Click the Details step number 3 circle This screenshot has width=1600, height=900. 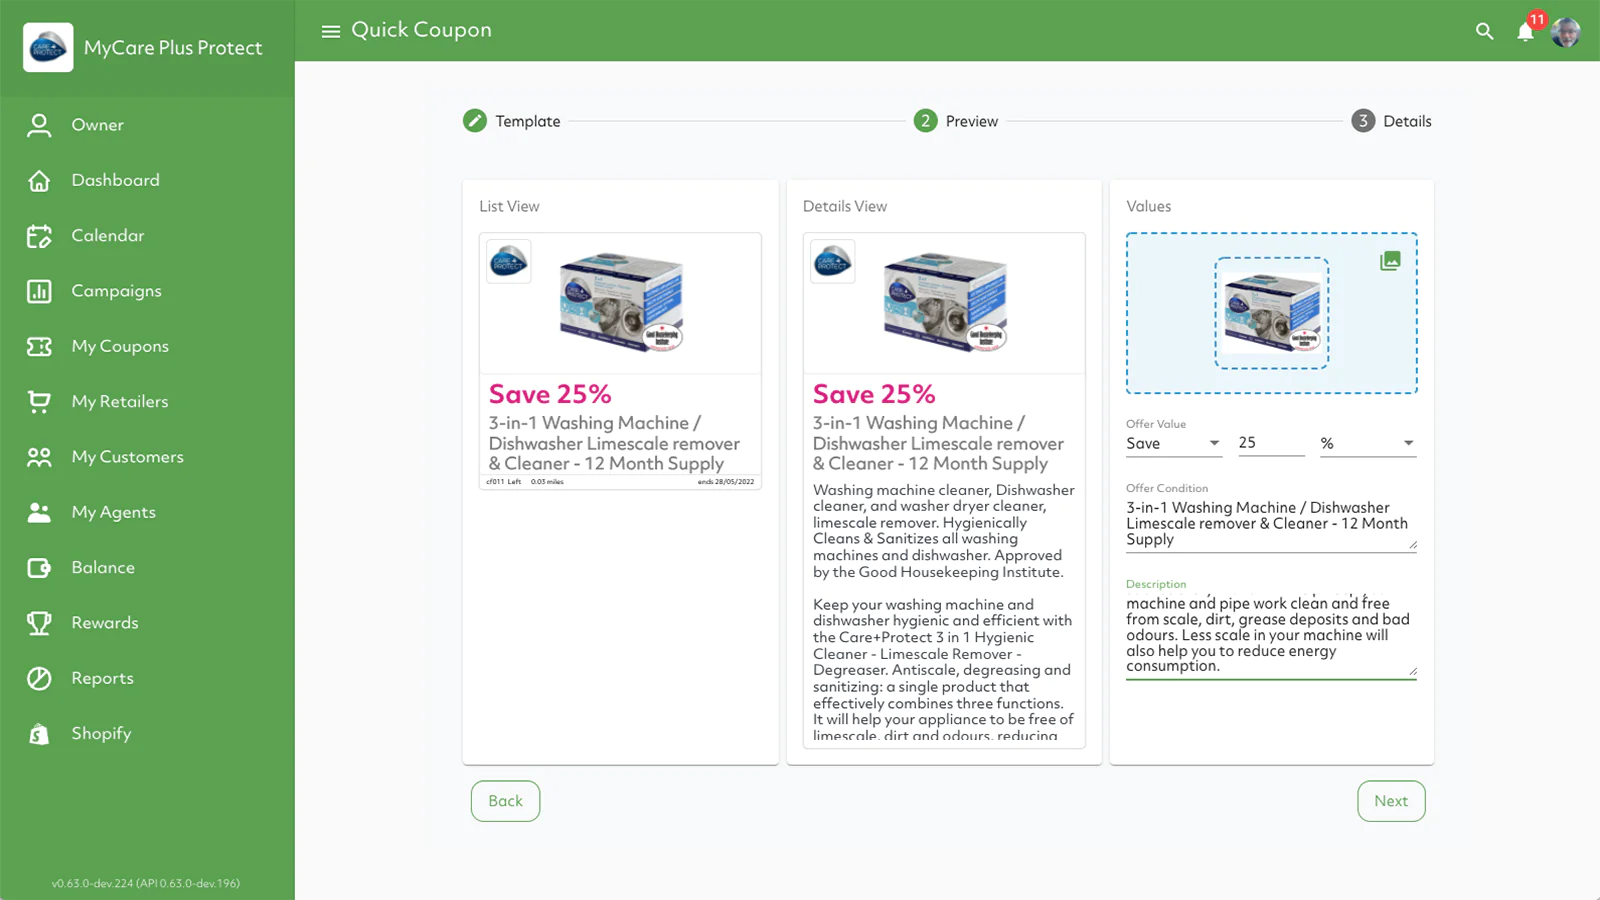1363,121
